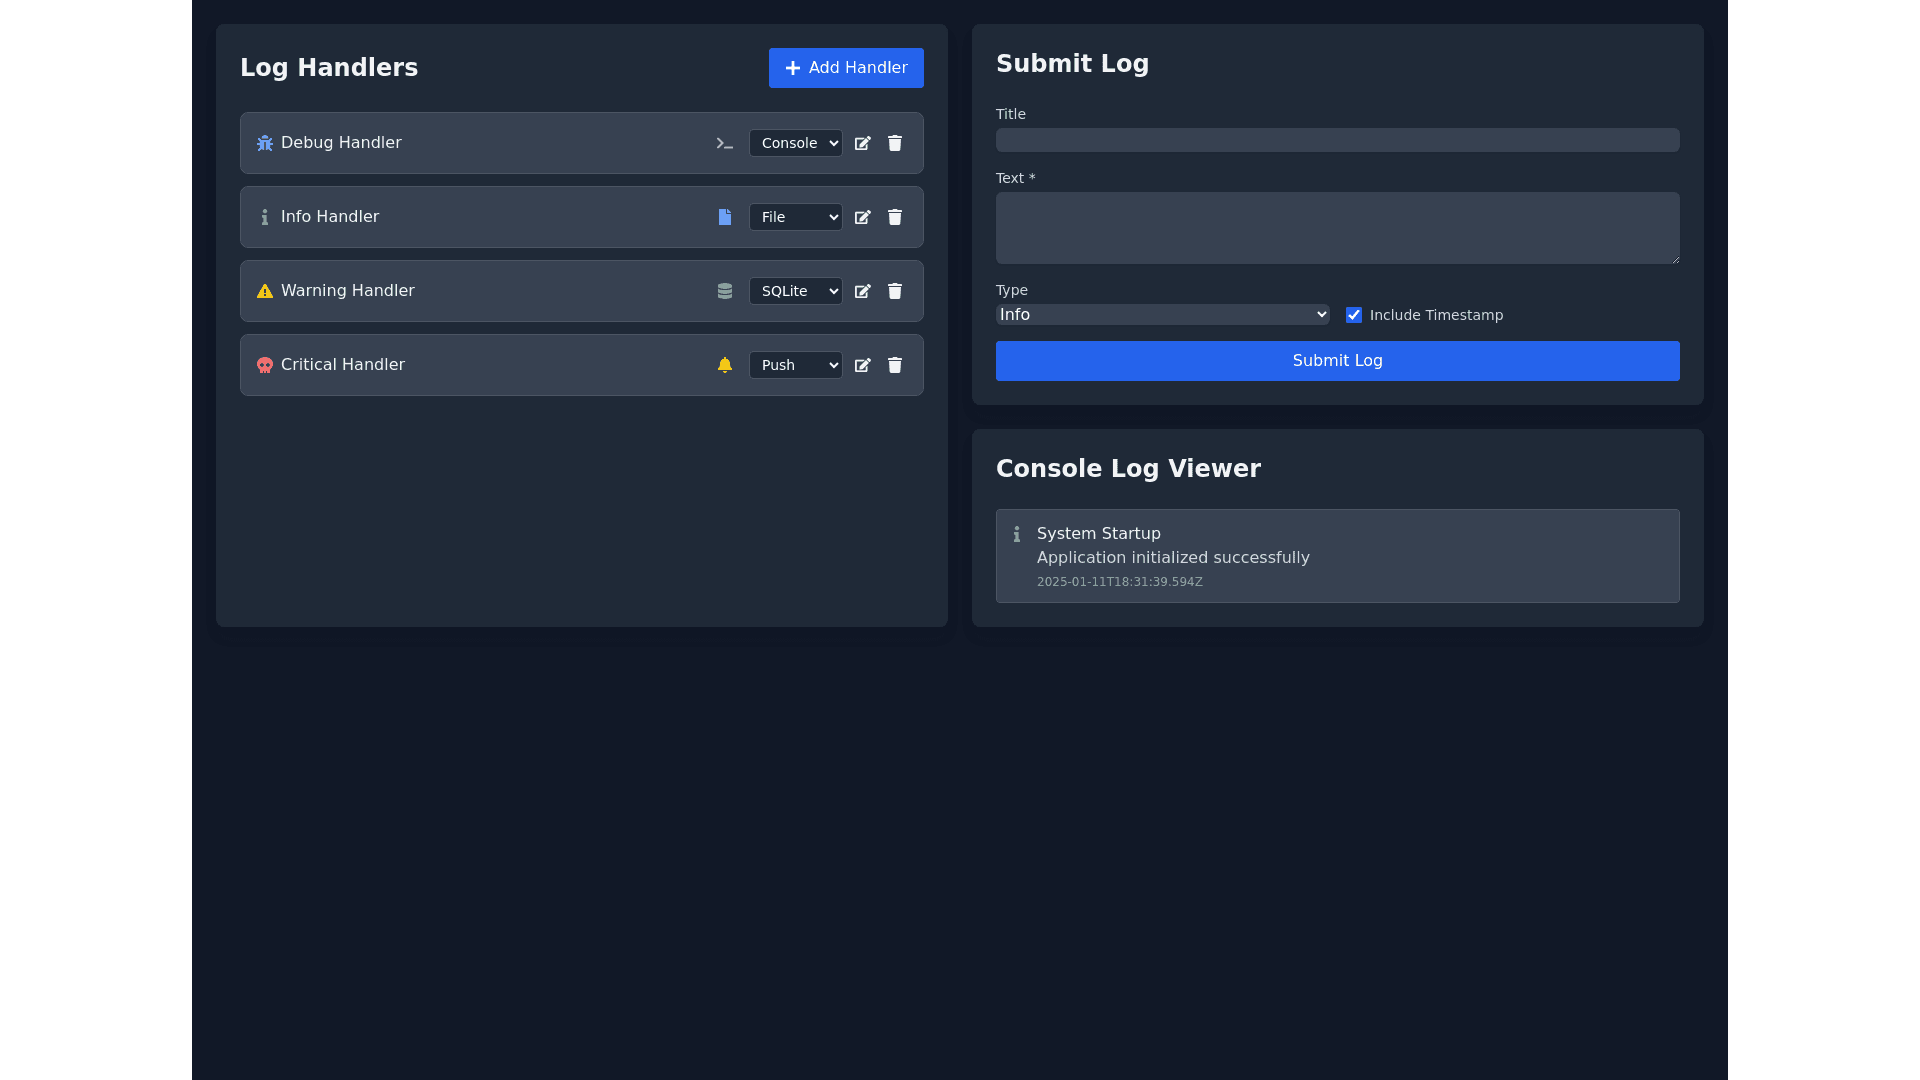Click the file icon on Info Handler
1920x1080 pixels.
pos(725,217)
